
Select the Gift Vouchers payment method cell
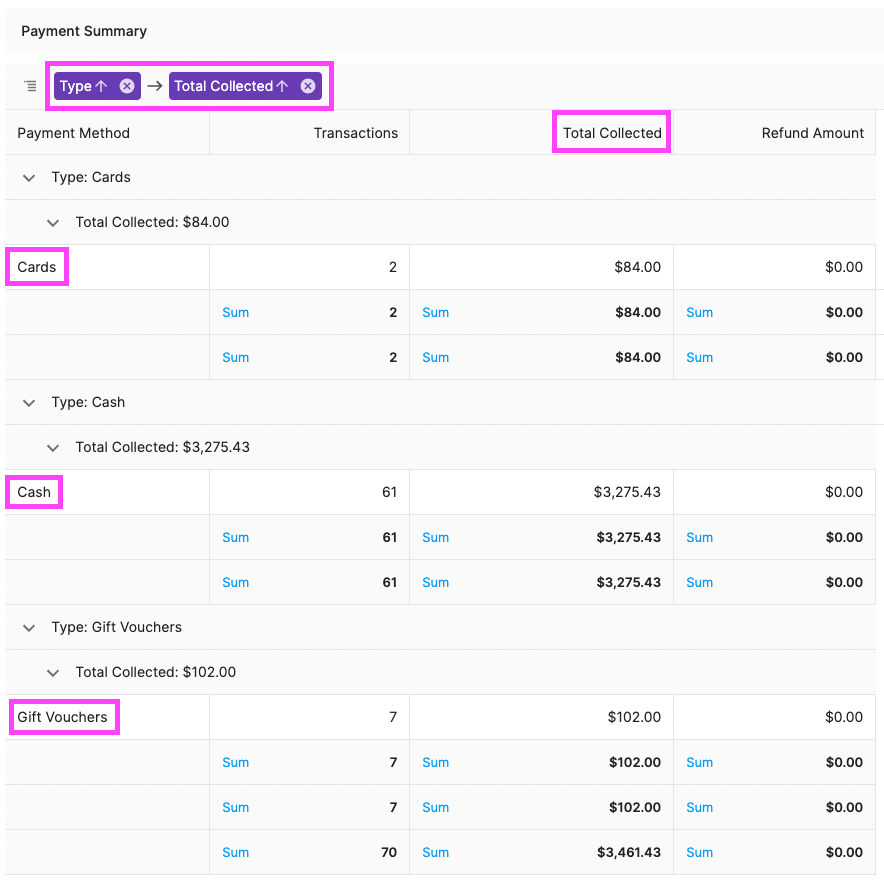(62, 717)
